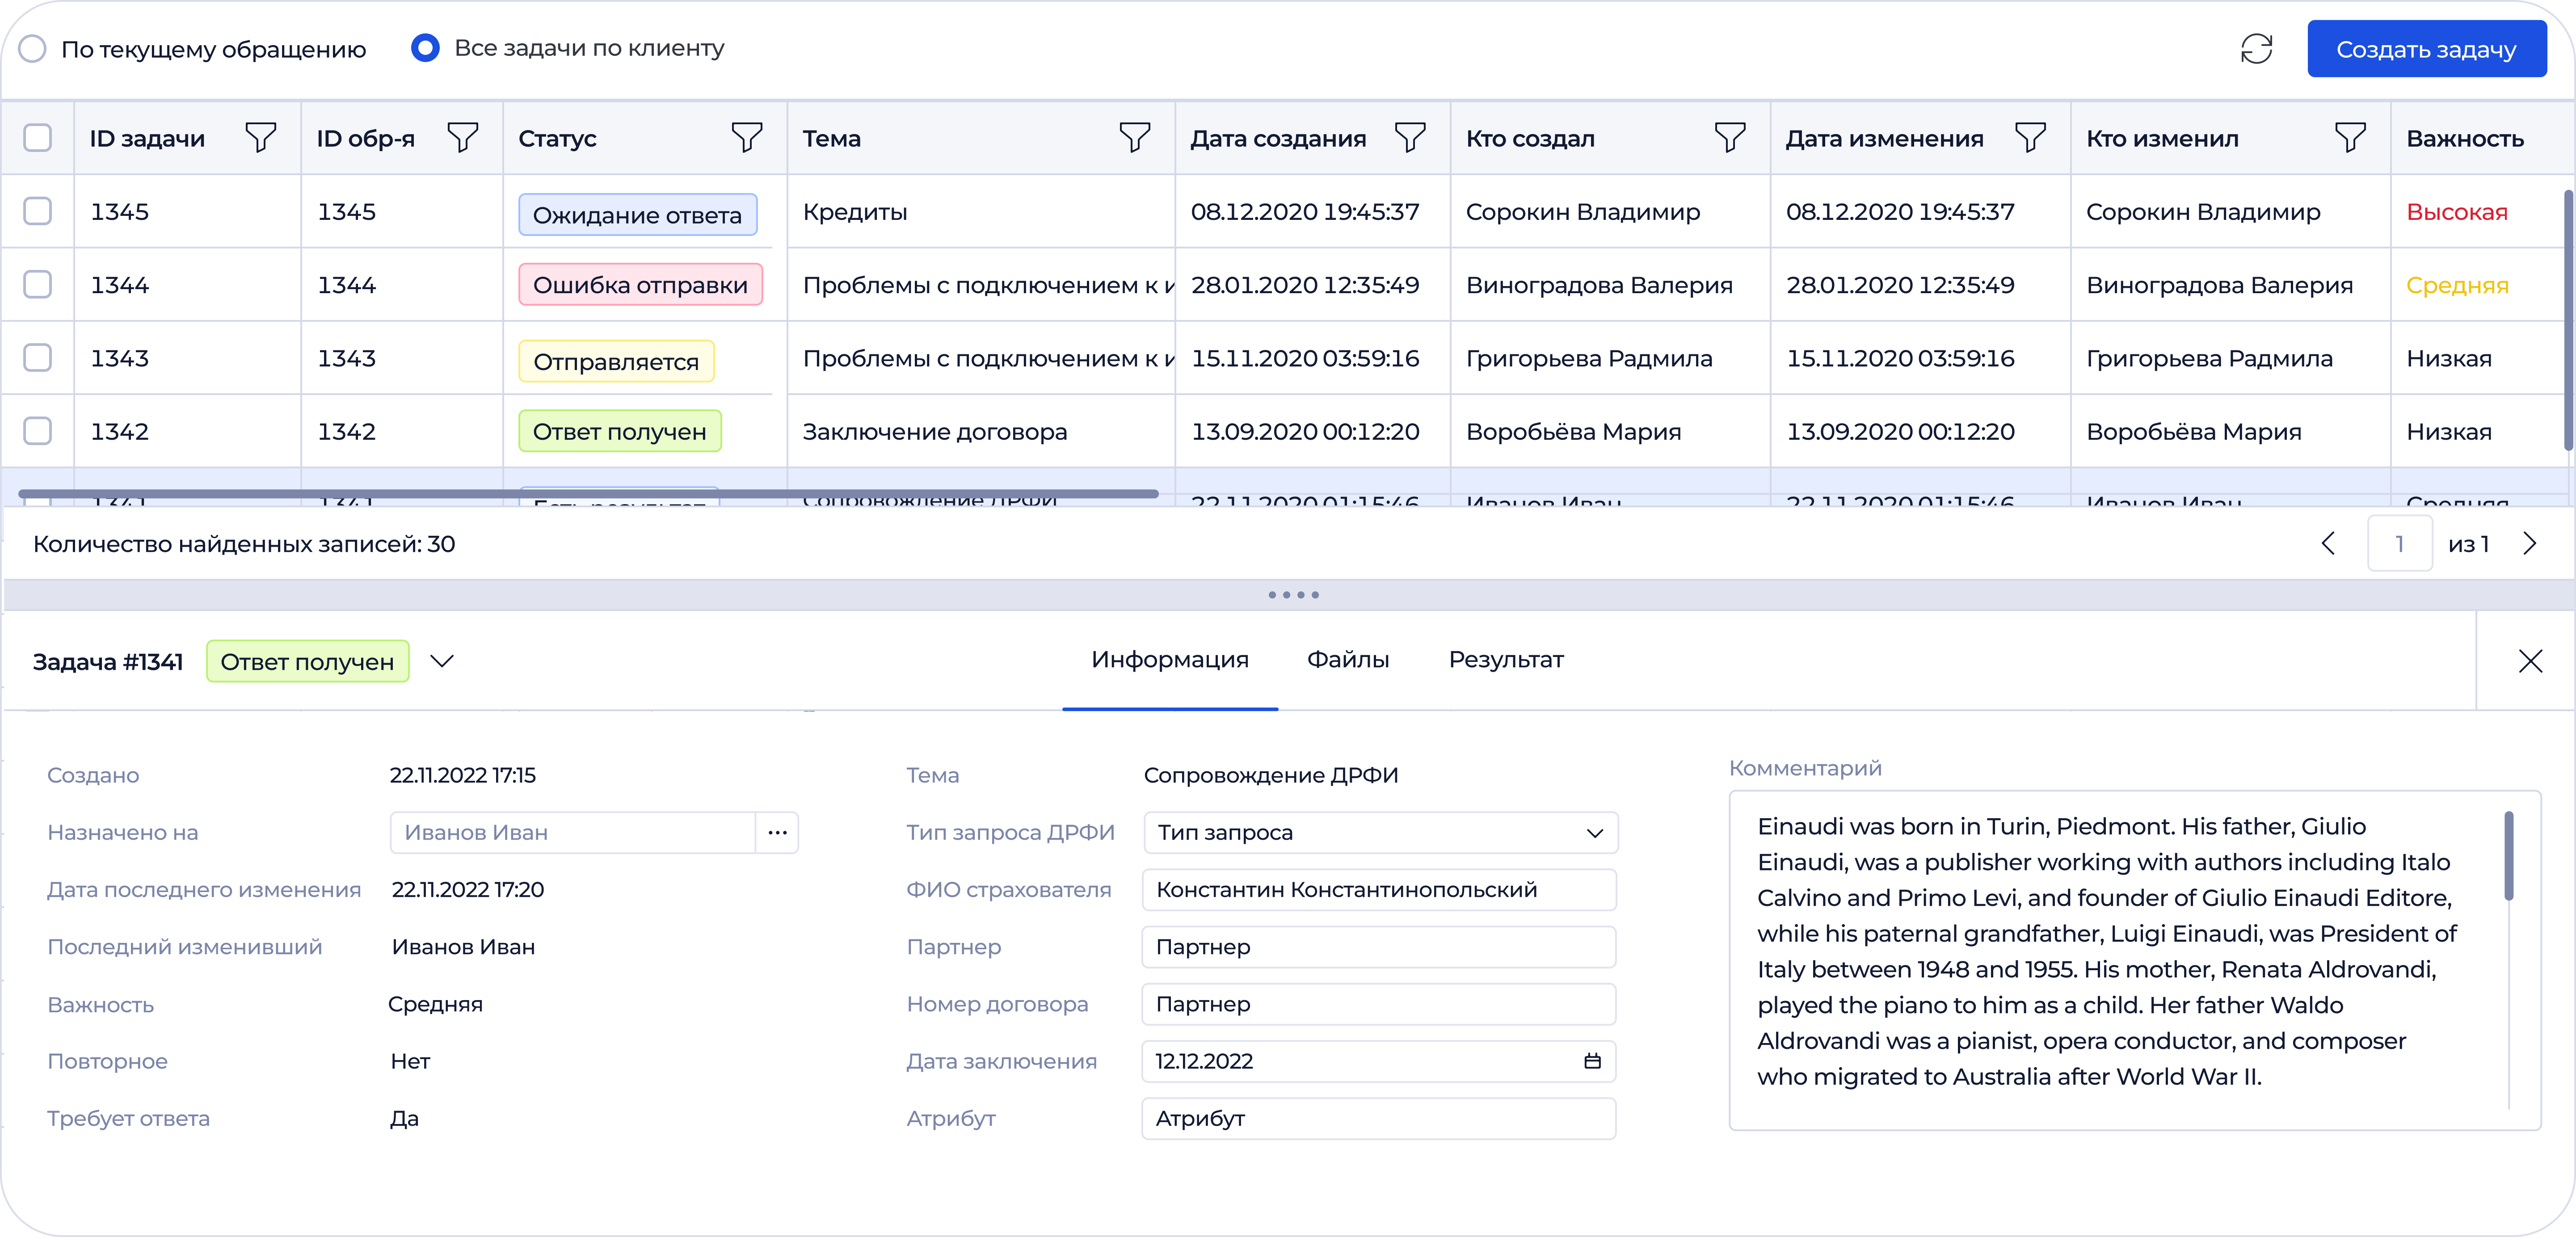Viewport: 2576px width, 1237px height.
Task: Expand task status dropdown chevron
Action: pyautogui.click(x=442, y=661)
